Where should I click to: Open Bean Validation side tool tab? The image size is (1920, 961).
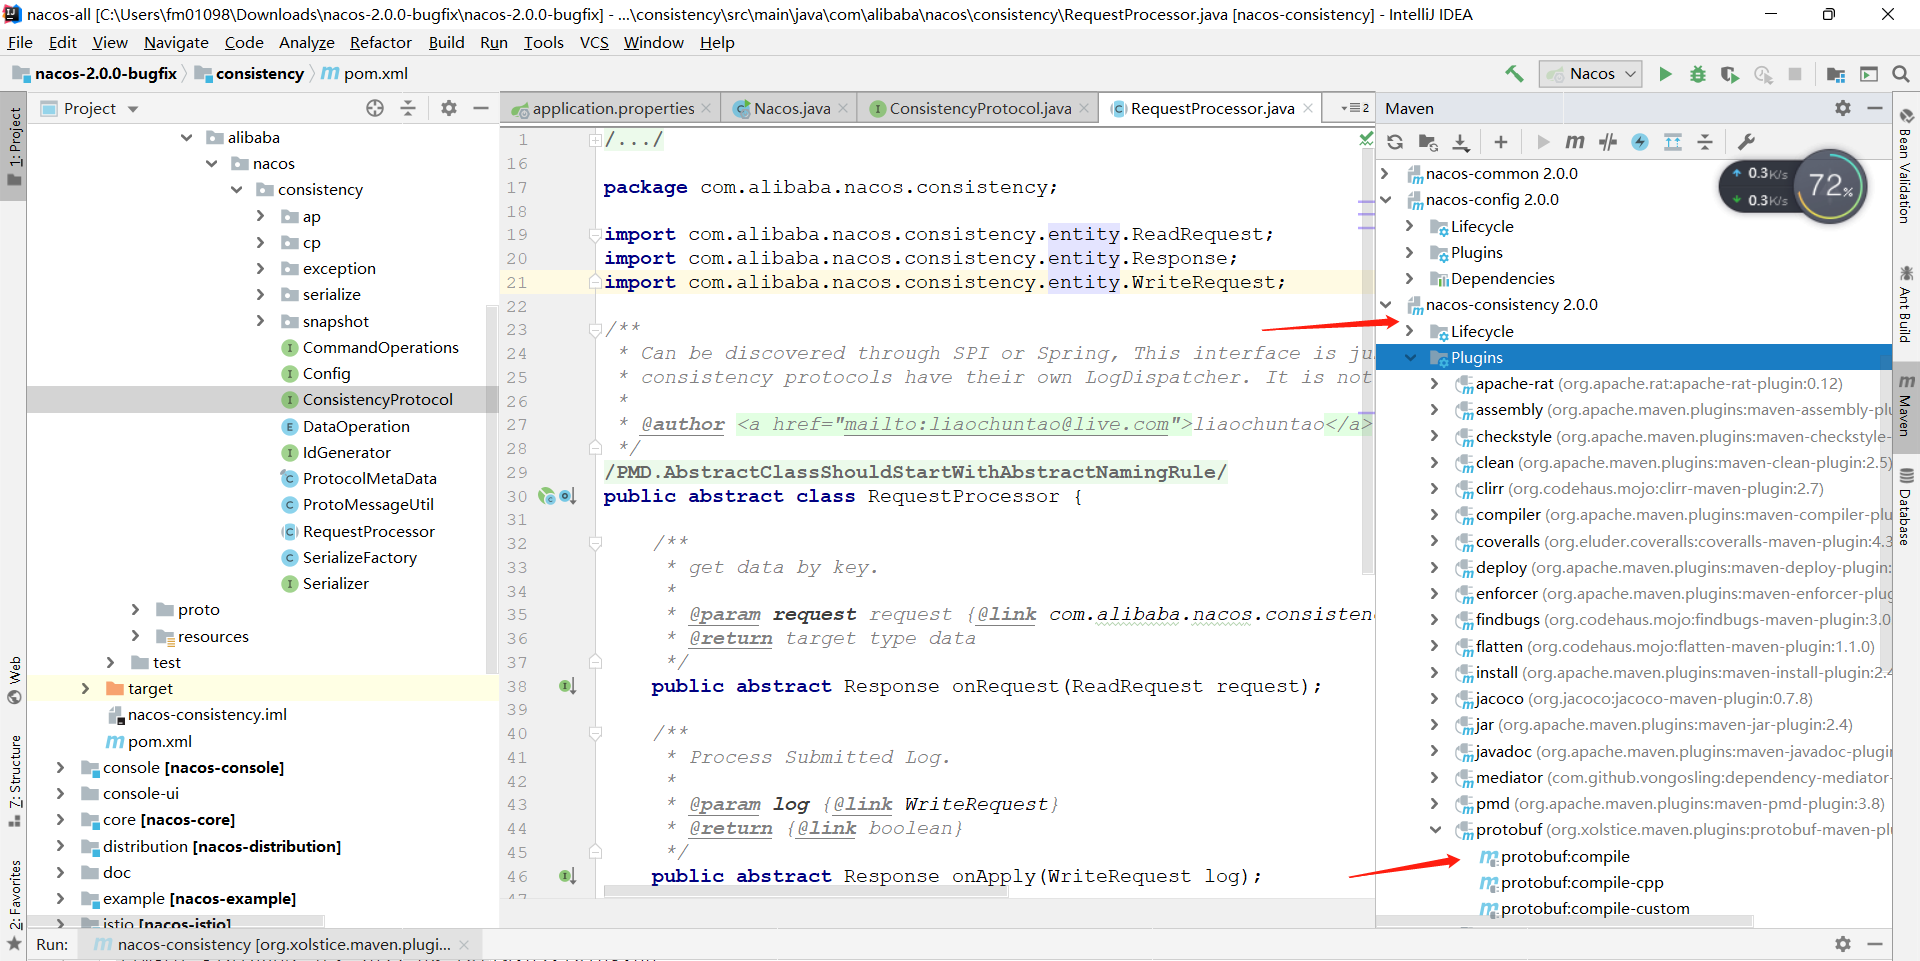1905,166
